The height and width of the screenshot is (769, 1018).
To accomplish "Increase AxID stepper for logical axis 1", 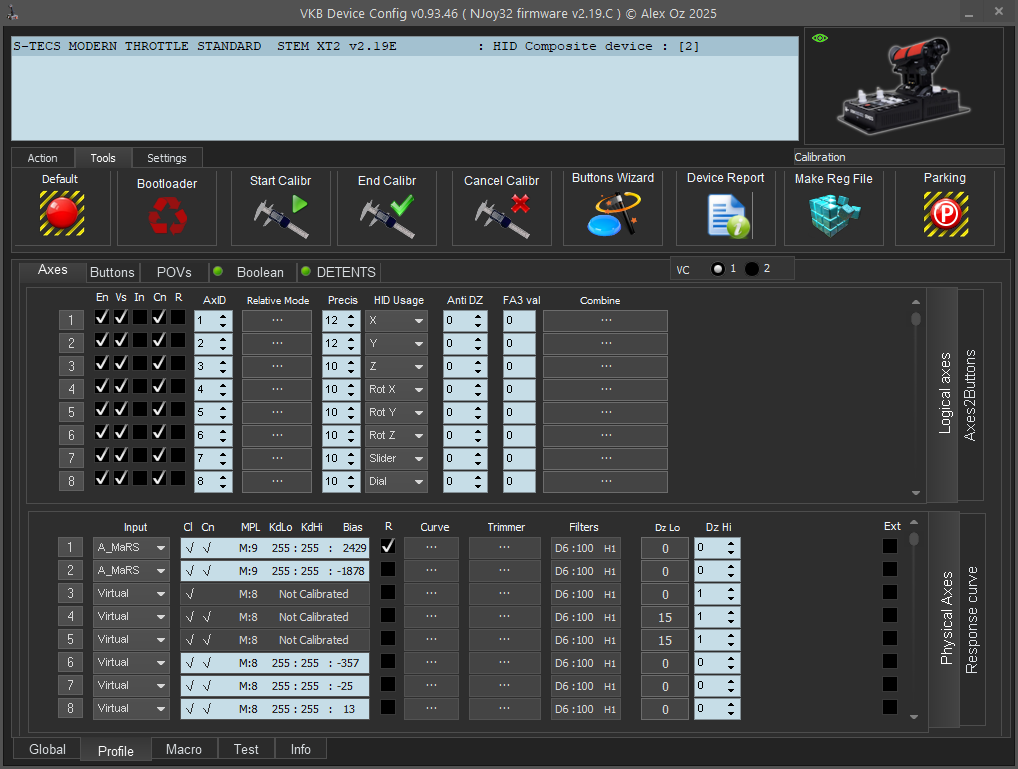I will coord(223,316).
